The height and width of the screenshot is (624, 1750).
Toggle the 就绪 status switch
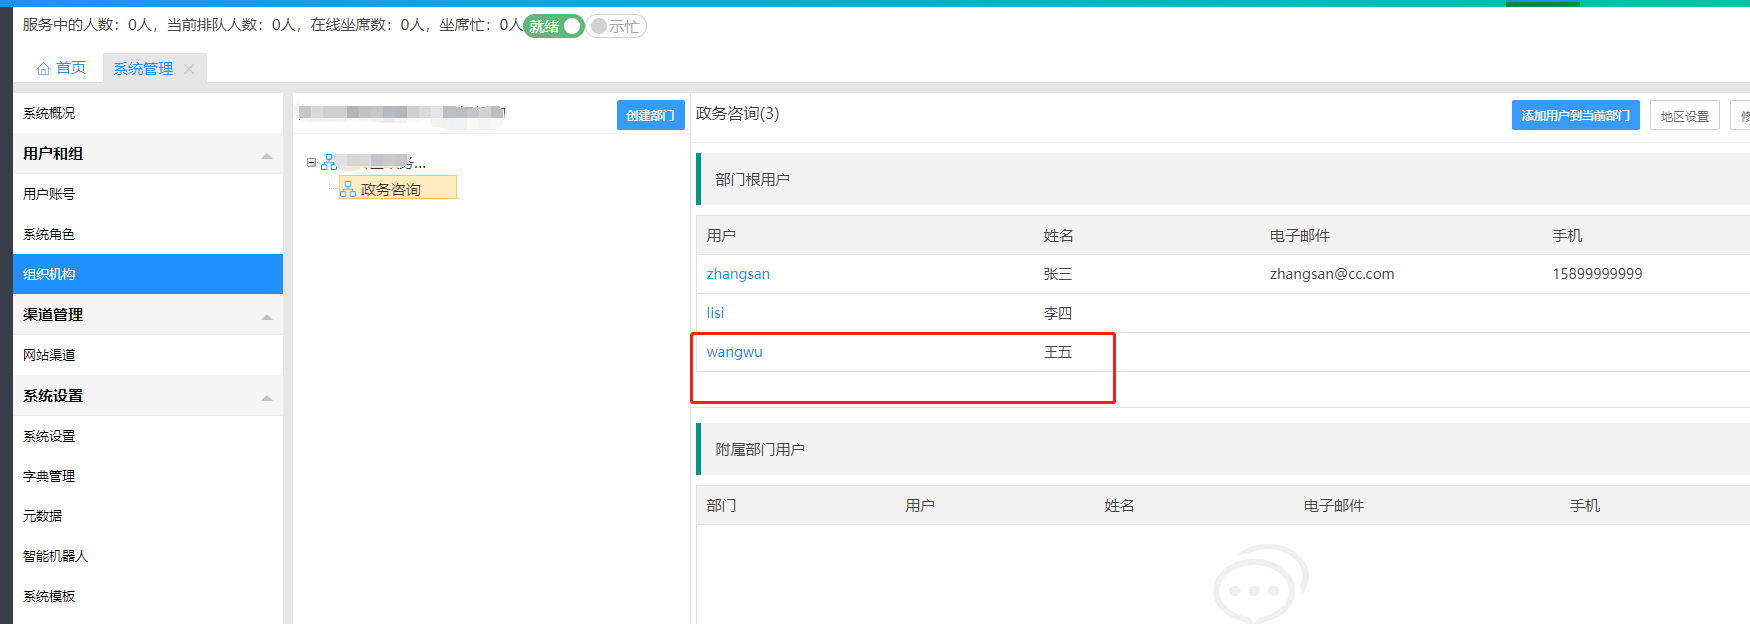pos(553,27)
